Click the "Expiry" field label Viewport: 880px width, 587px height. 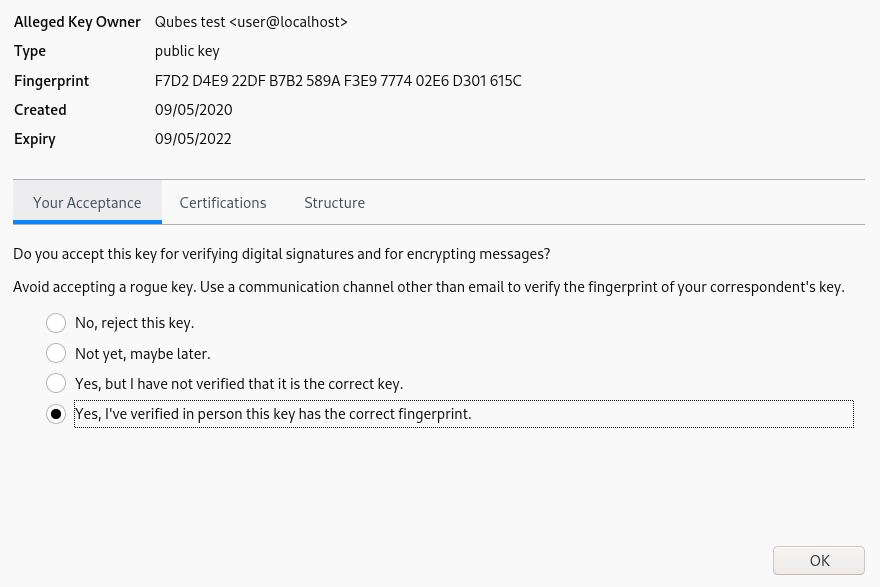35,139
